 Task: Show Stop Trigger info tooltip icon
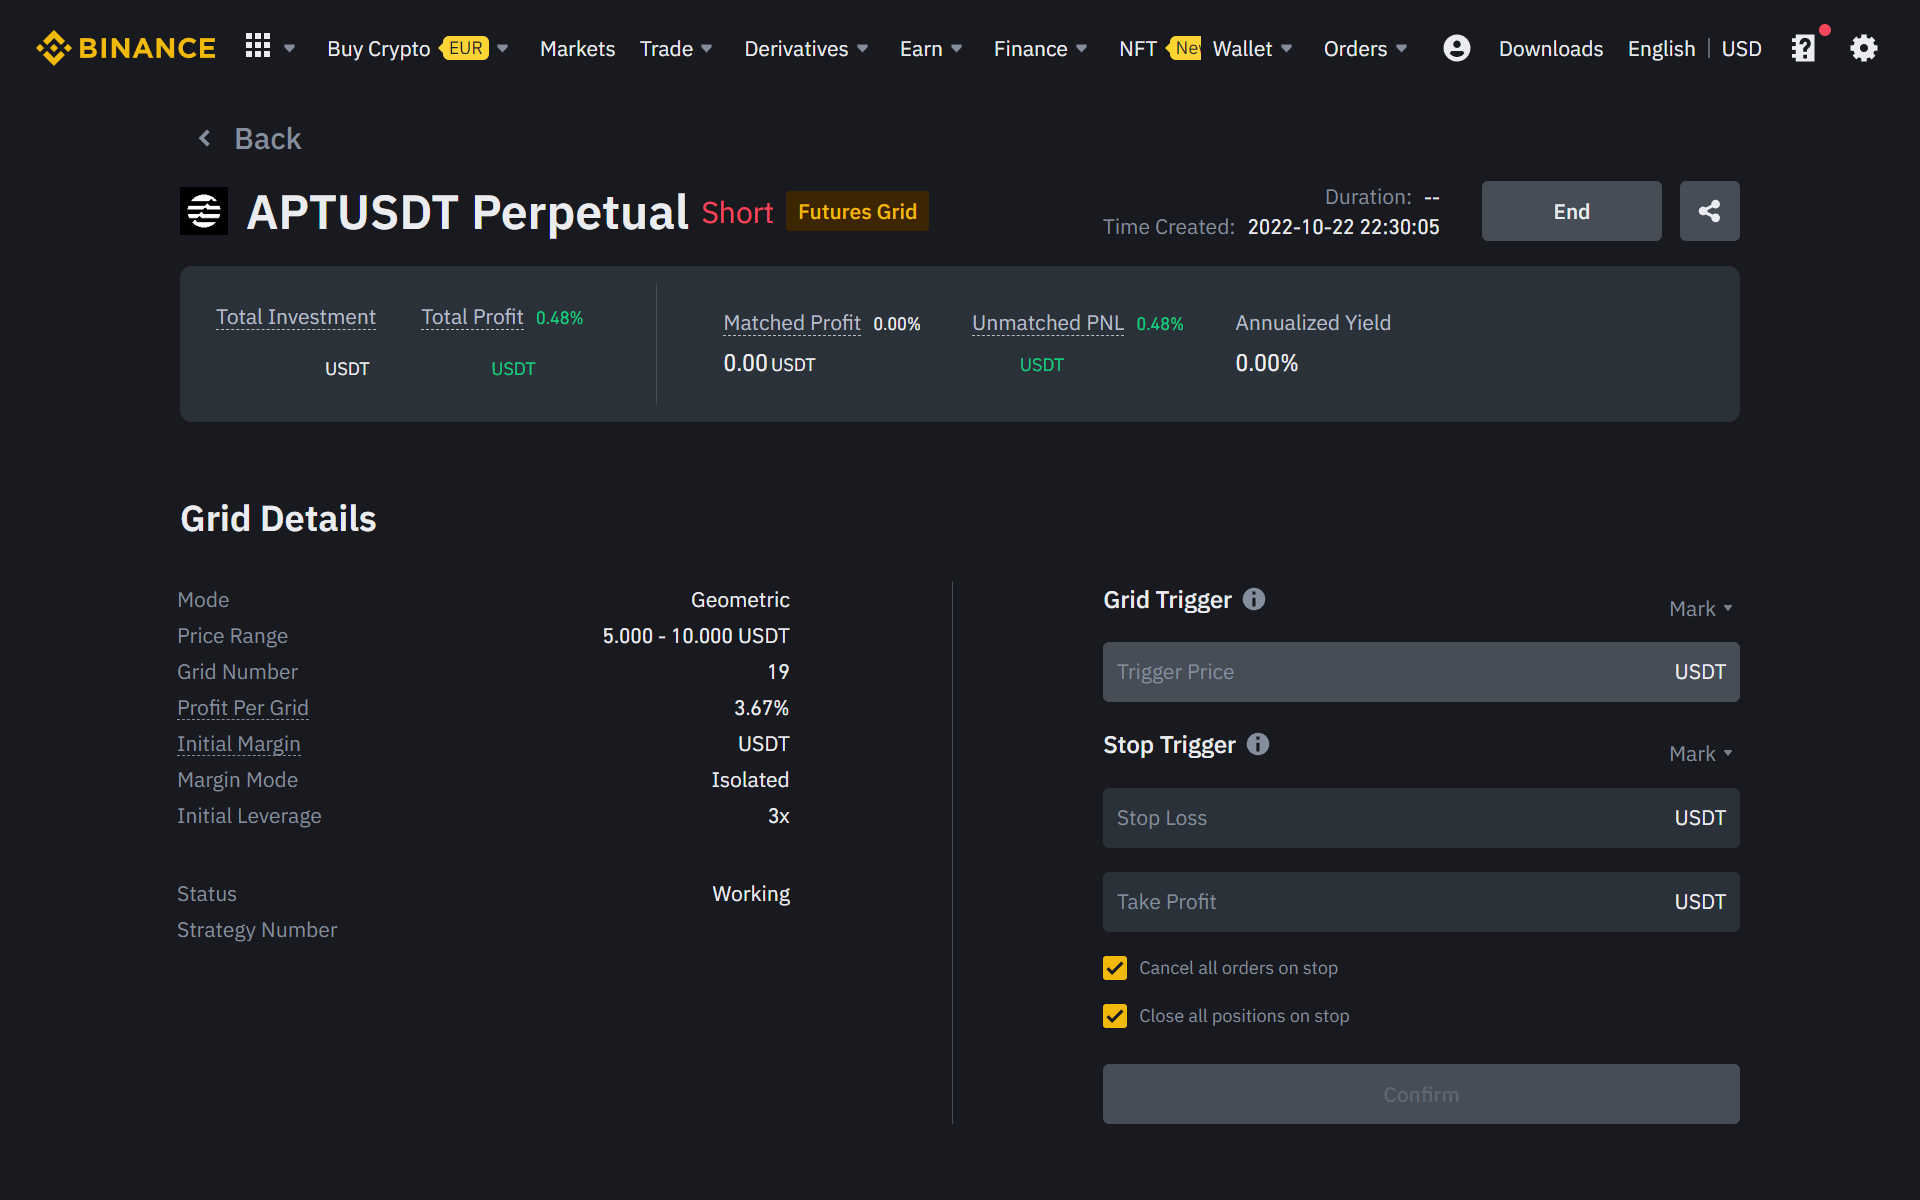tap(1258, 744)
